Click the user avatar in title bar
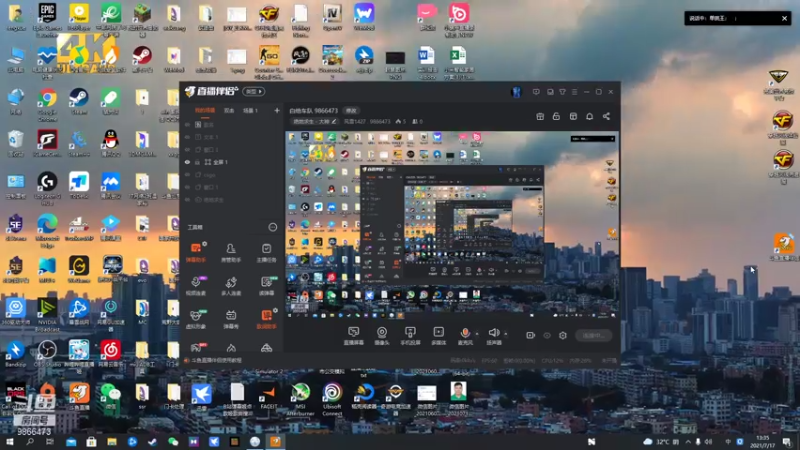 (x=516, y=92)
